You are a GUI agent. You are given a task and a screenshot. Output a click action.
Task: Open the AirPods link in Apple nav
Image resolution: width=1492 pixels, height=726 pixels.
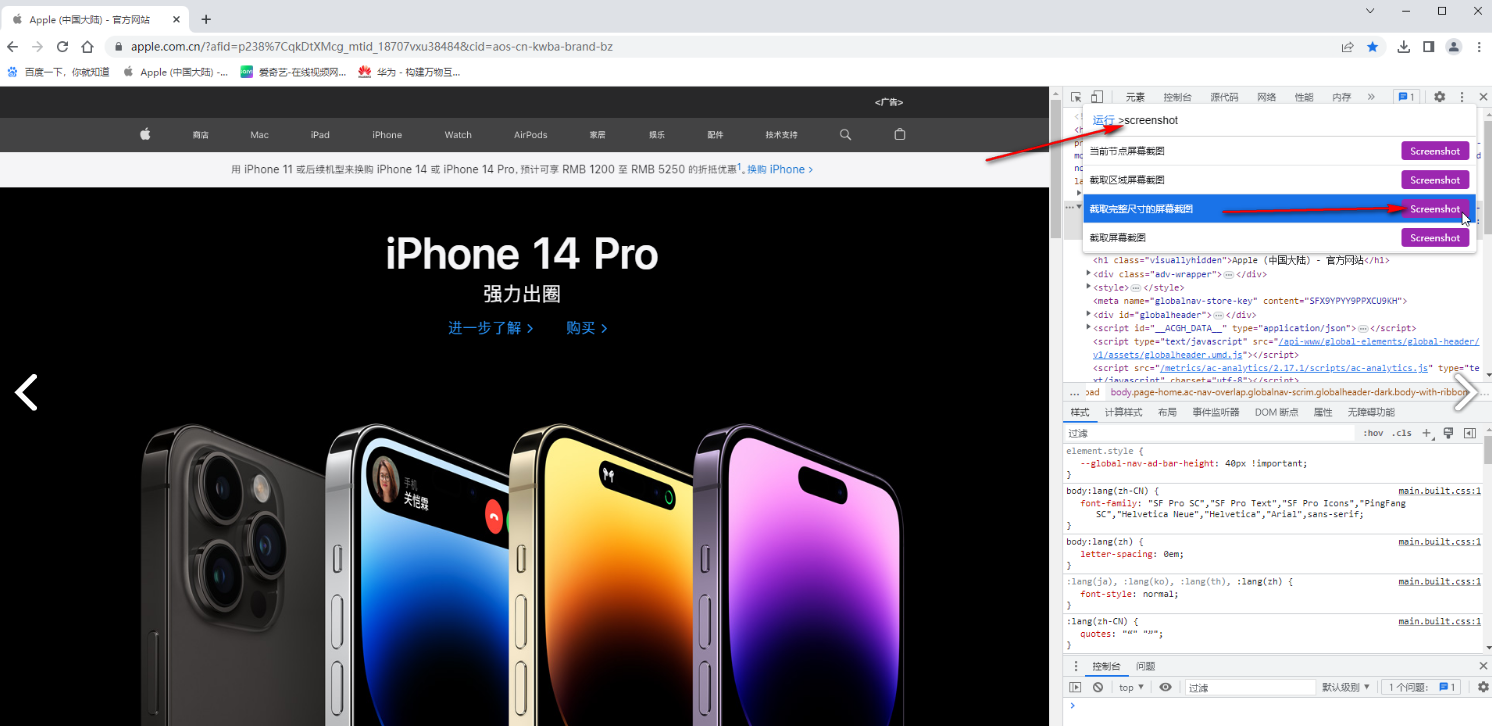pyautogui.click(x=531, y=135)
